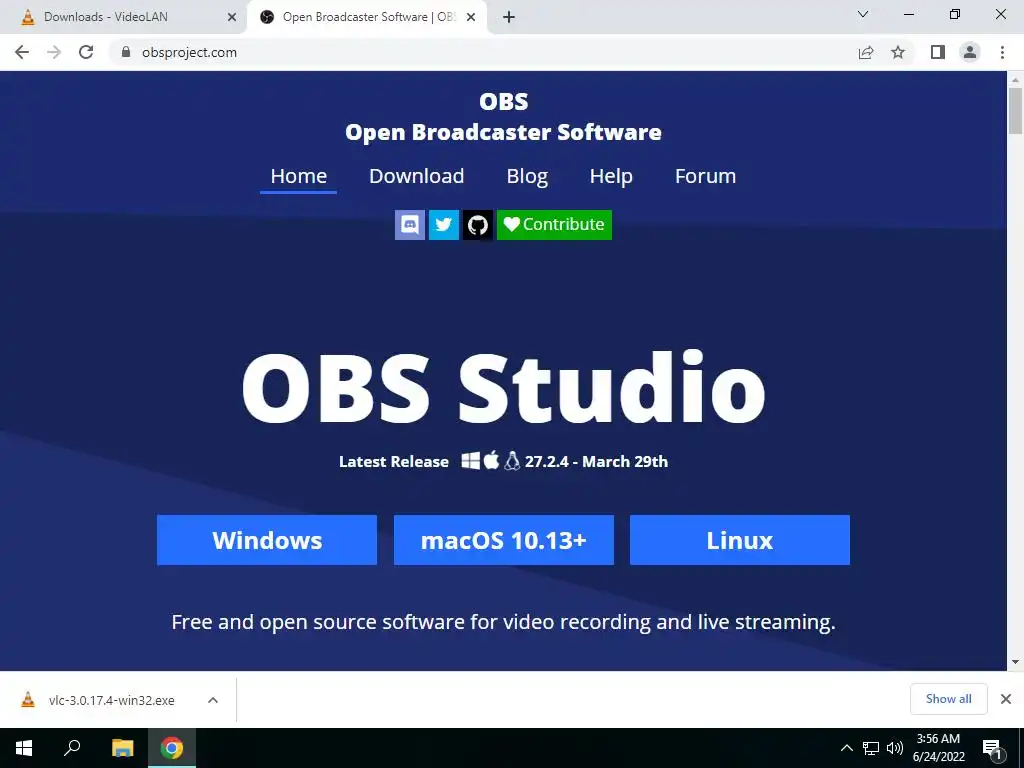Click the "27.2.4 - March 29th" text
The image size is (1024, 768).
596,462
